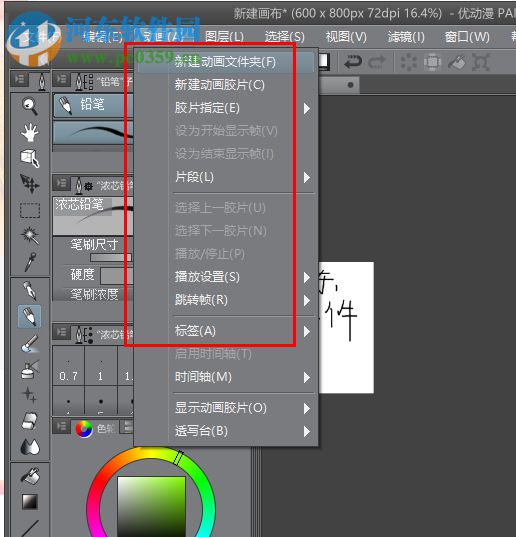Click the 播放/停止(P) menu entry

tap(226, 254)
